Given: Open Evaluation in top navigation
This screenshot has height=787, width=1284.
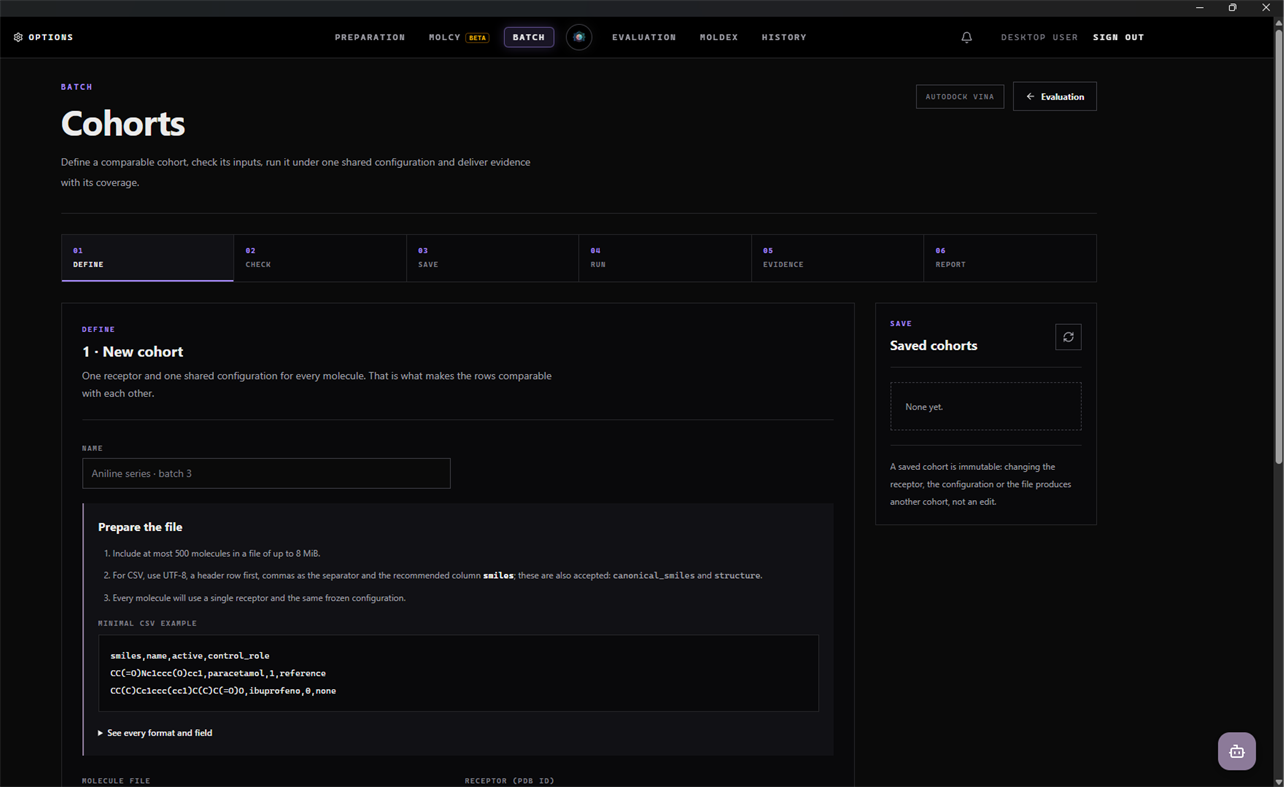Looking at the screenshot, I should (644, 37).
